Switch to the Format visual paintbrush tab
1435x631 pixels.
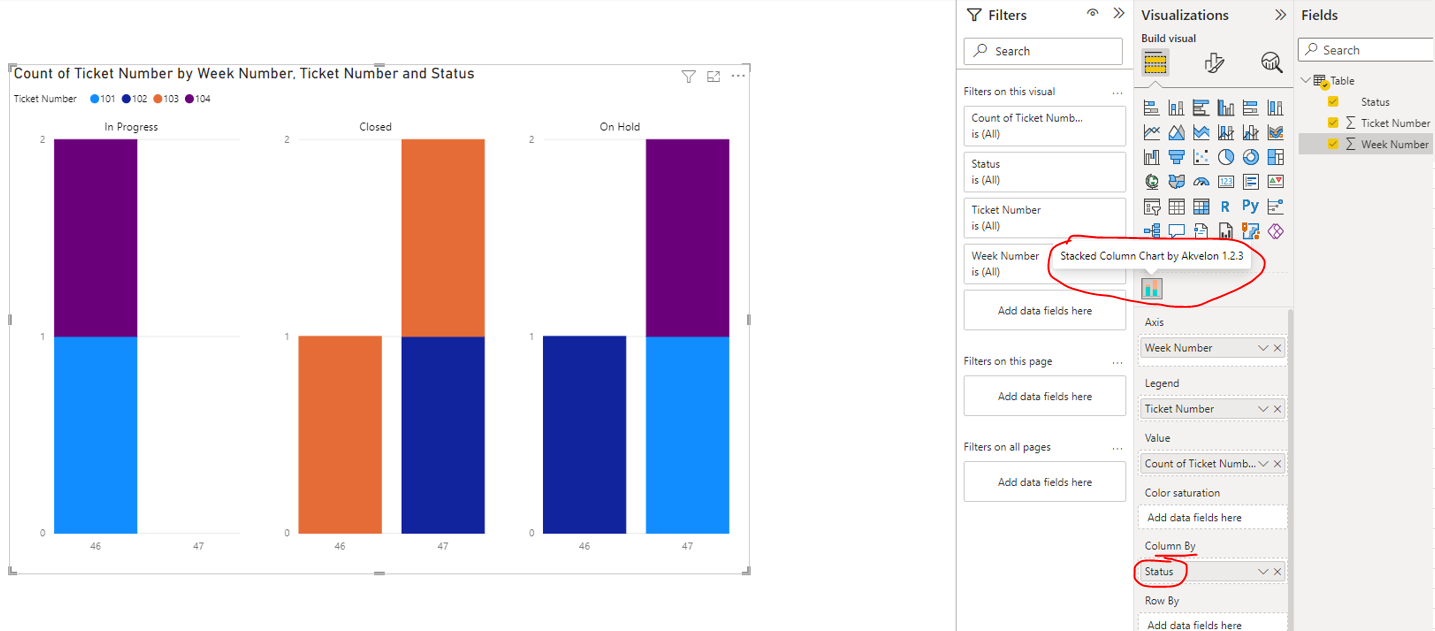click(x=1214, y=63)
